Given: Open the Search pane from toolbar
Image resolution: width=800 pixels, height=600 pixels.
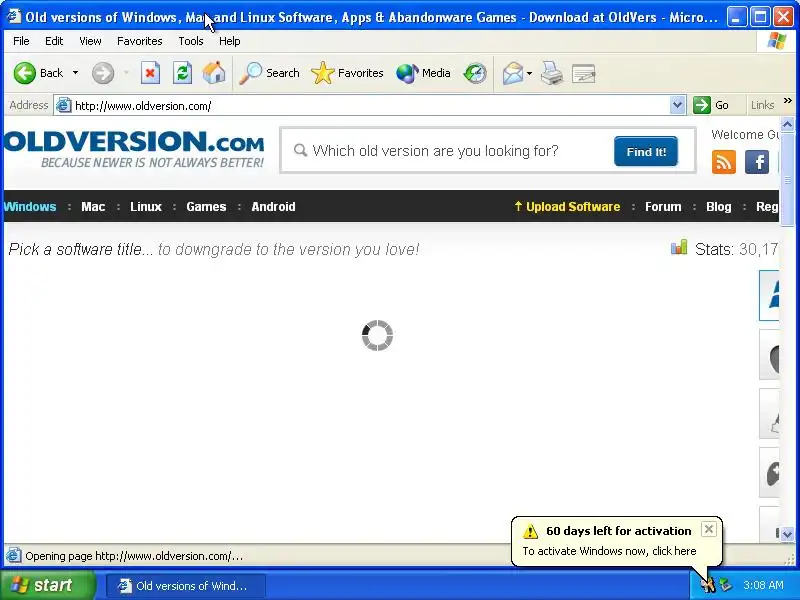Looking at the screenshot, I should [x=269, y=73].
